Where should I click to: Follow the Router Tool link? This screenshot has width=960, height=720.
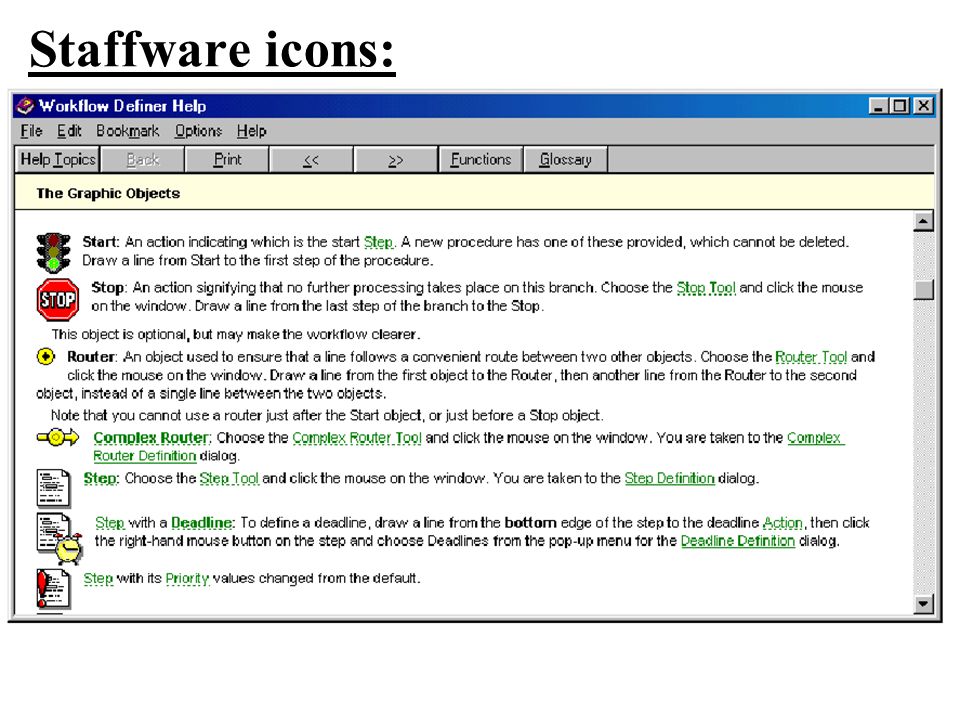(x=811, y=356)
